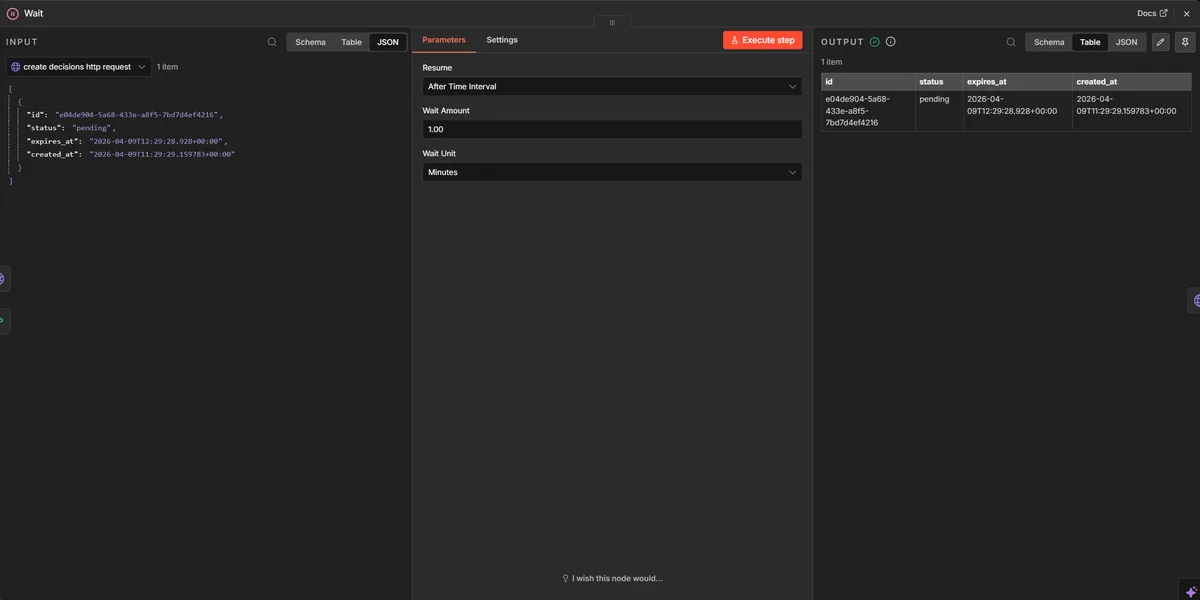
Task: Switch input view to Table
Action: click(351, 42)
